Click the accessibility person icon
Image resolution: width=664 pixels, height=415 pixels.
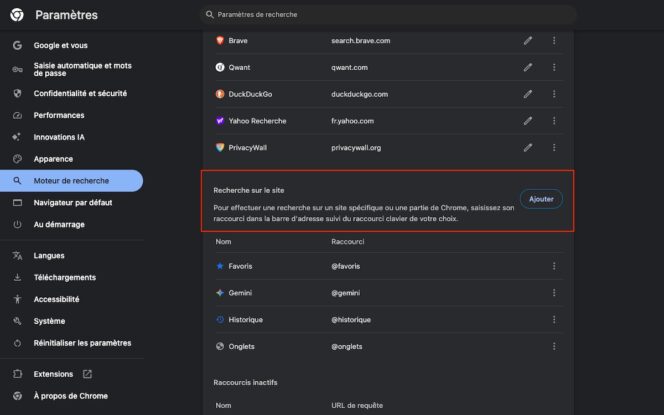click(17, 299)
